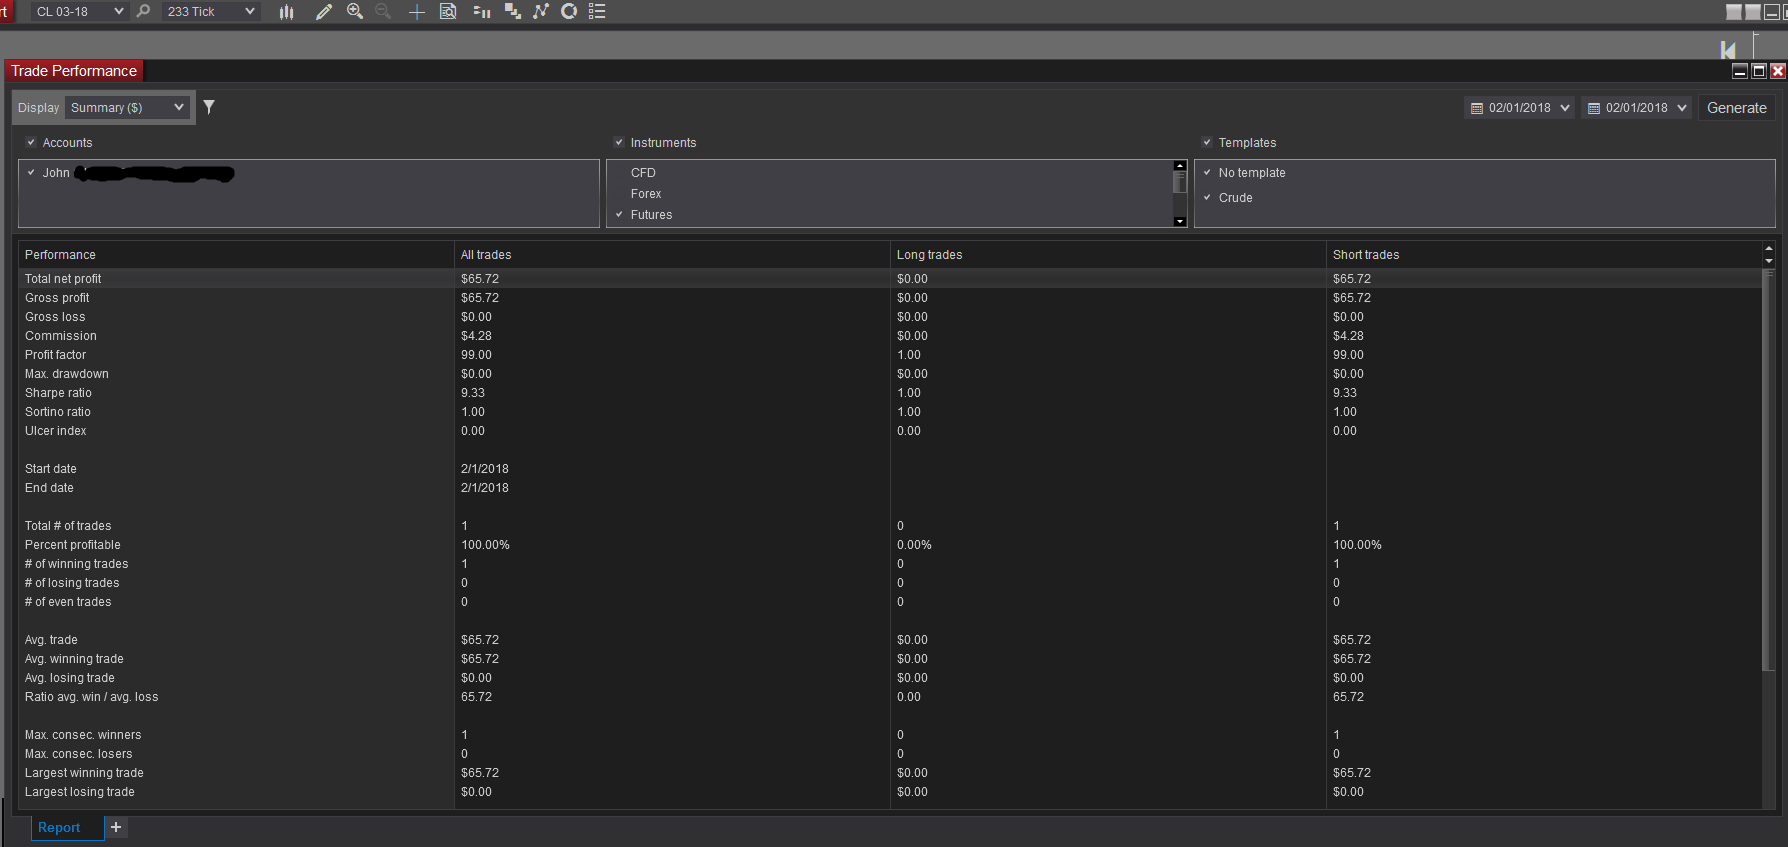
Task: Select the Start date row label
Action: coord(51,469)
